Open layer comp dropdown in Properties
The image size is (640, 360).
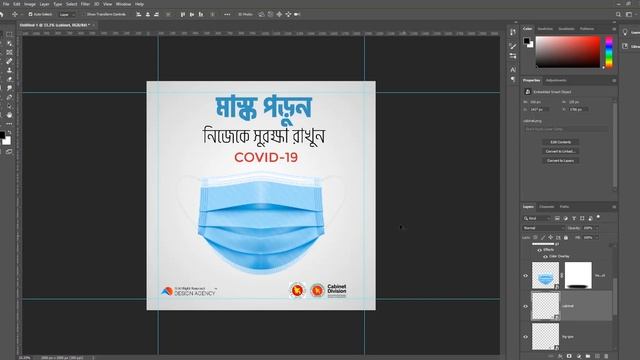tap(566, 129)
